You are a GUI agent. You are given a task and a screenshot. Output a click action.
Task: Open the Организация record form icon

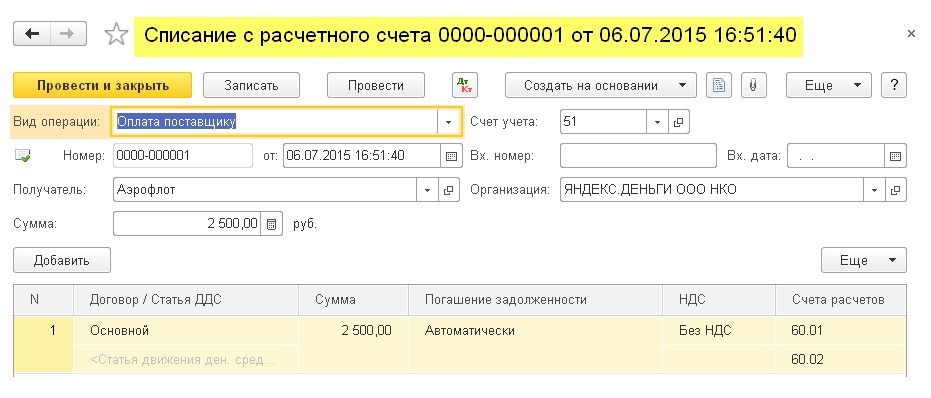(895, 190)
